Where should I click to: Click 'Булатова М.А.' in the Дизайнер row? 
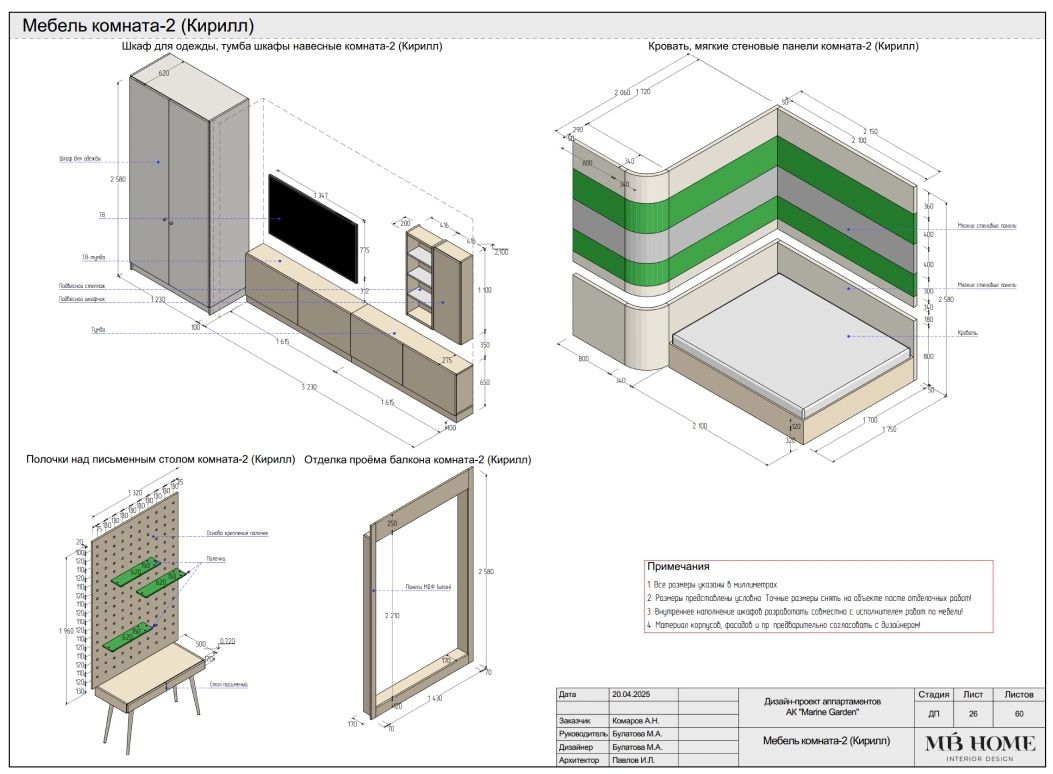point(637,747)
